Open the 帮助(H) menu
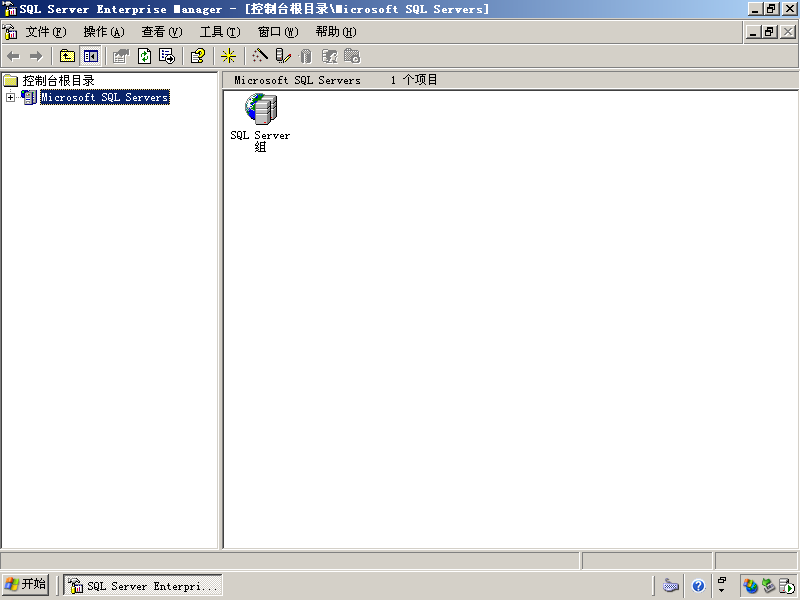The image size is (800, 600). tap(336, 32)
